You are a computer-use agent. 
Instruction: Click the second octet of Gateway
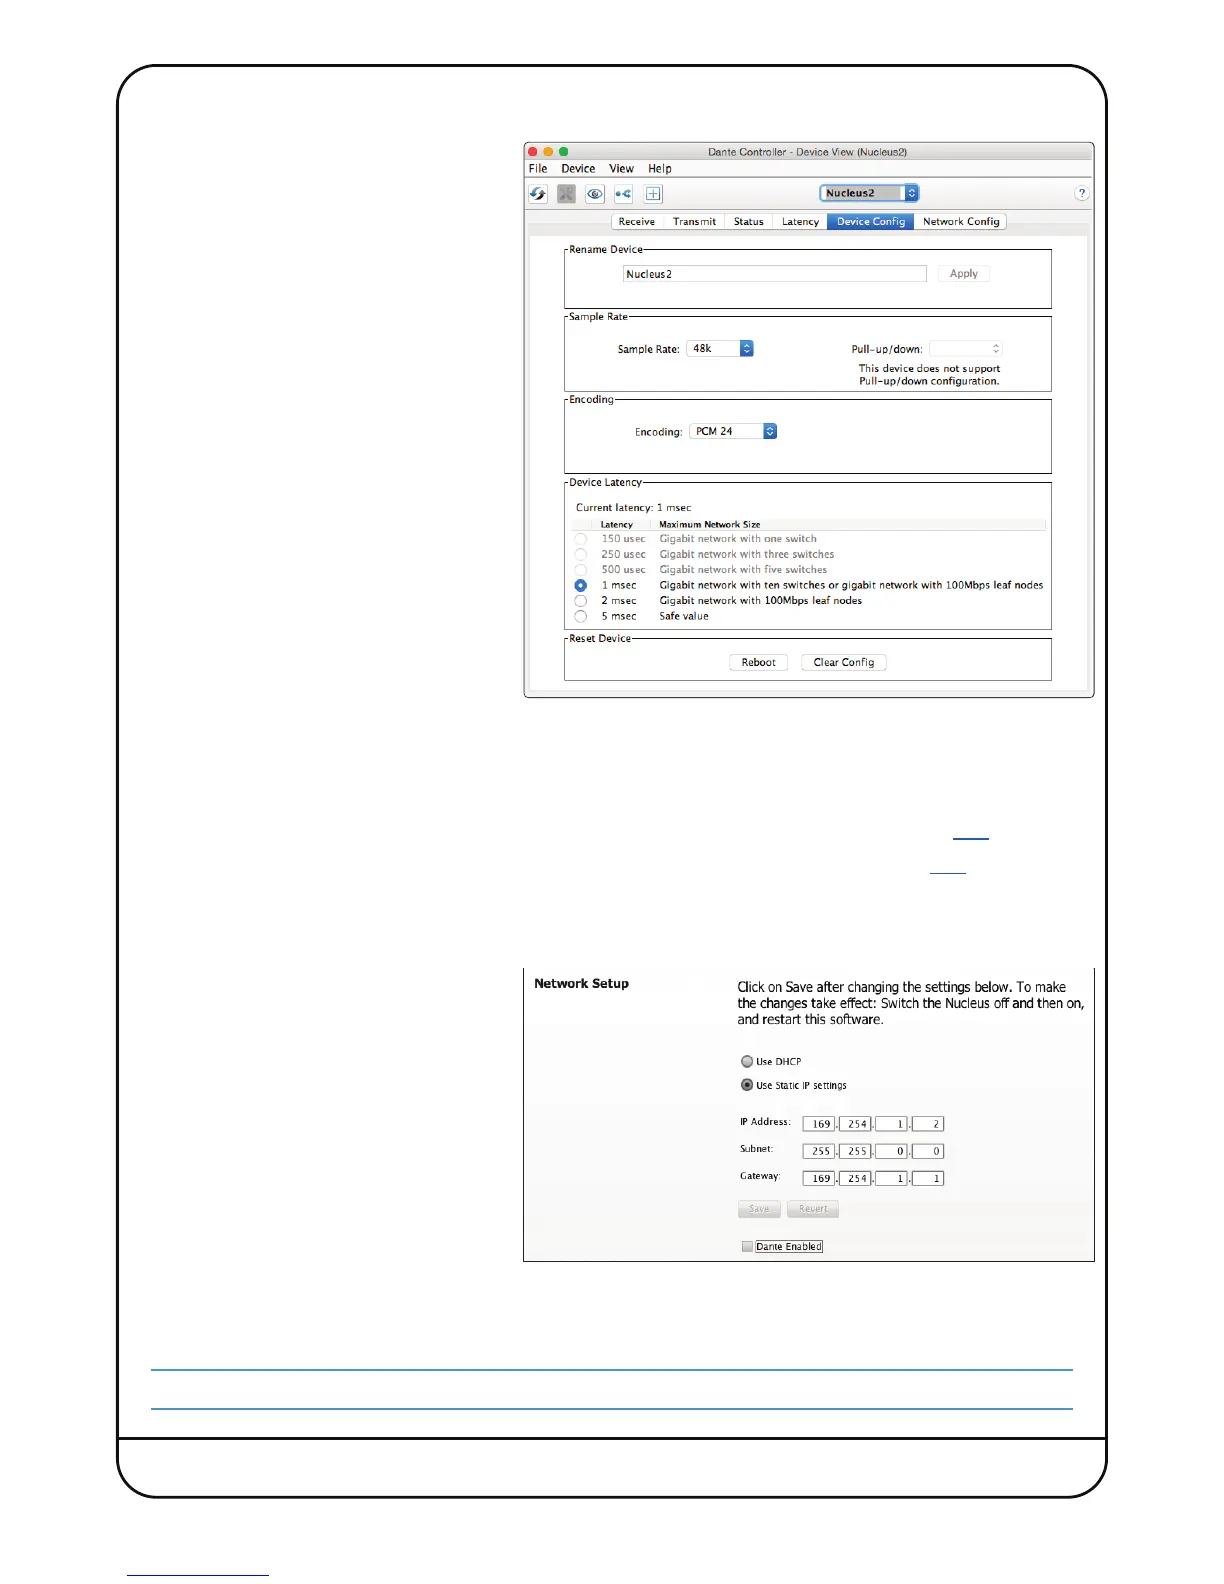click(855, 1178)
